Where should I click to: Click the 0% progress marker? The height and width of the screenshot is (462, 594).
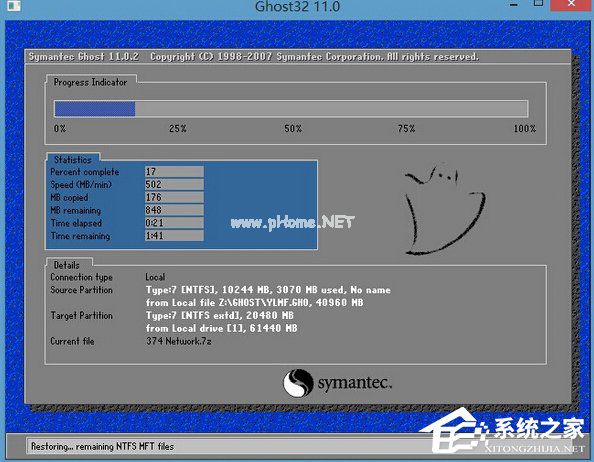(x=60, y=129)
